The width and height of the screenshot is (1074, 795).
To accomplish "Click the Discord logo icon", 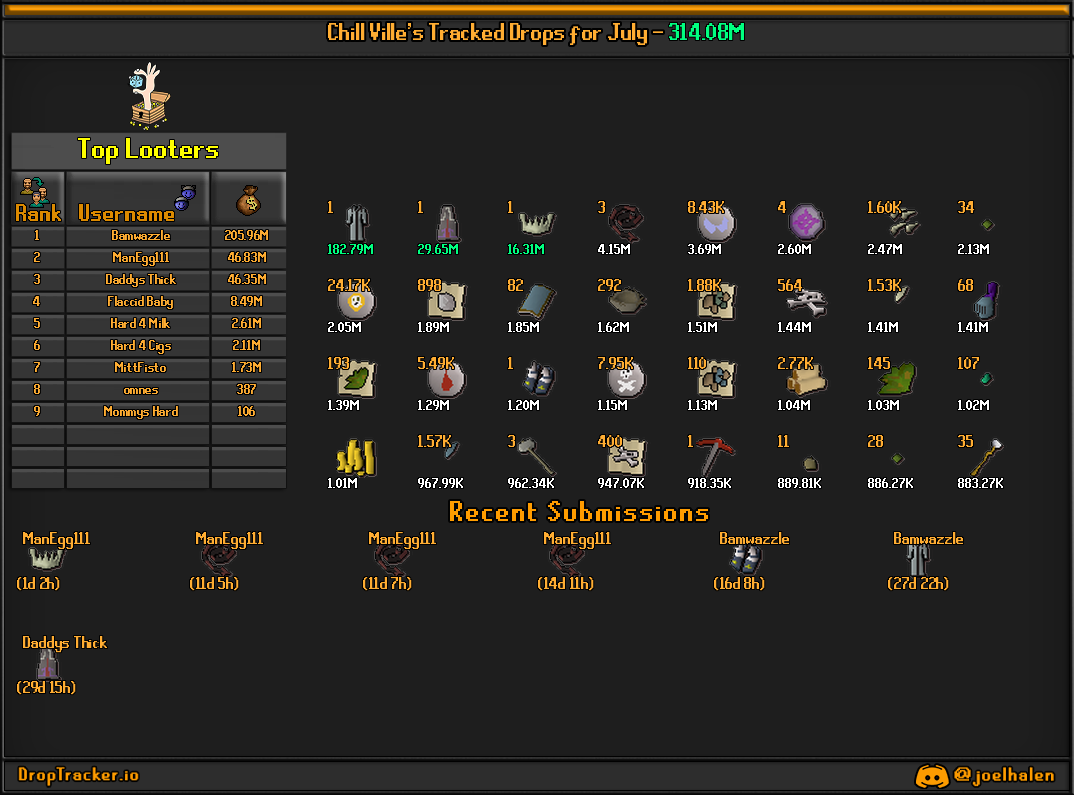I will tap(932, 776).
